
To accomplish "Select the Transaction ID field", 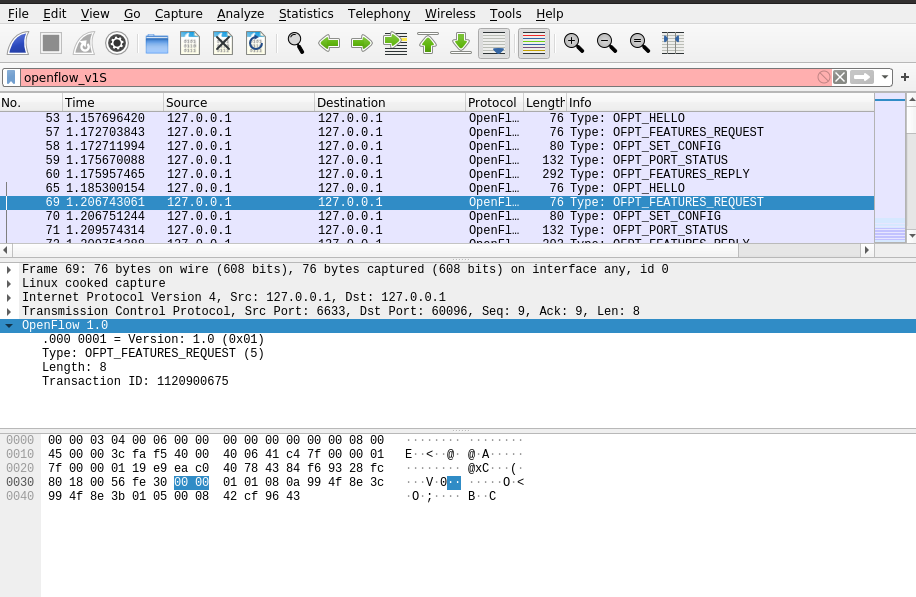I will click(135, 381).
